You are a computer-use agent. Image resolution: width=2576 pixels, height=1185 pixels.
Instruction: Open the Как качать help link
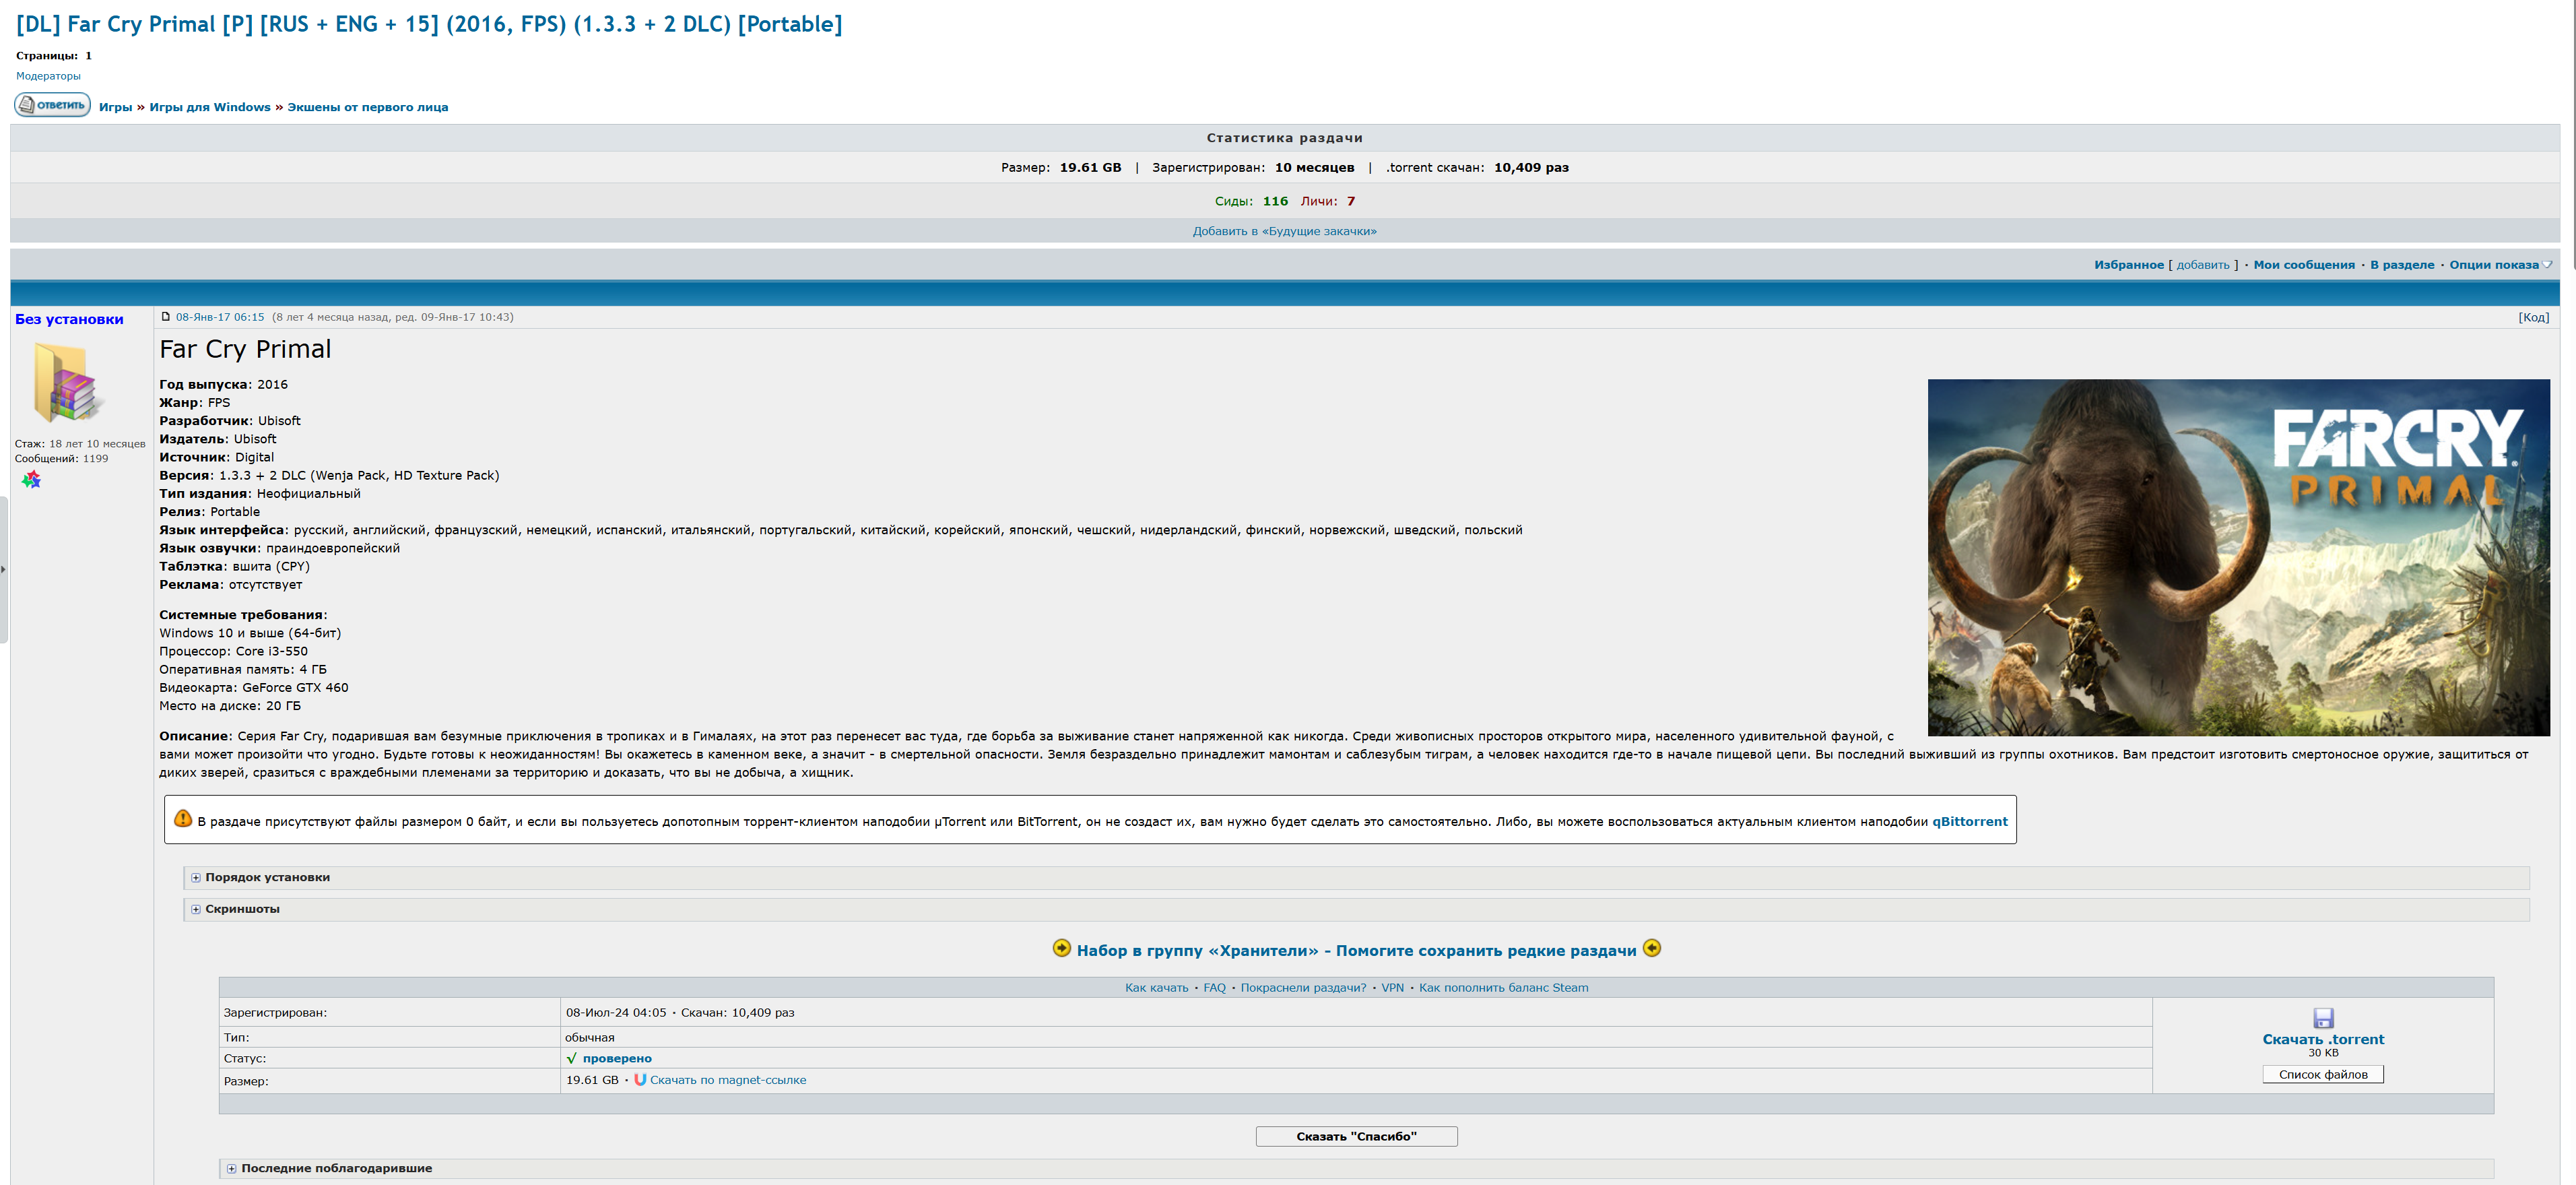(x=1156, y=988)
